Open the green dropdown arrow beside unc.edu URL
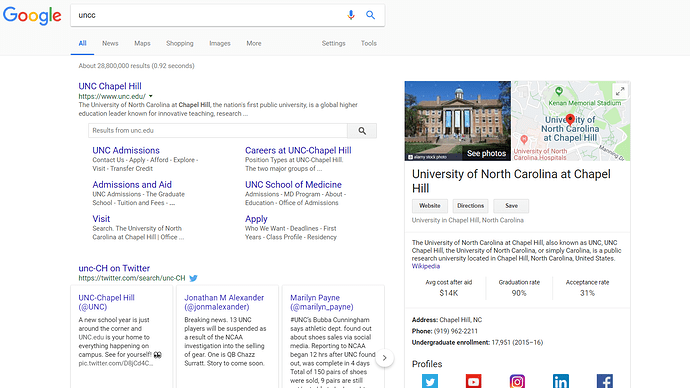Viewport: 690px width, 388px height. pos(151,96)
